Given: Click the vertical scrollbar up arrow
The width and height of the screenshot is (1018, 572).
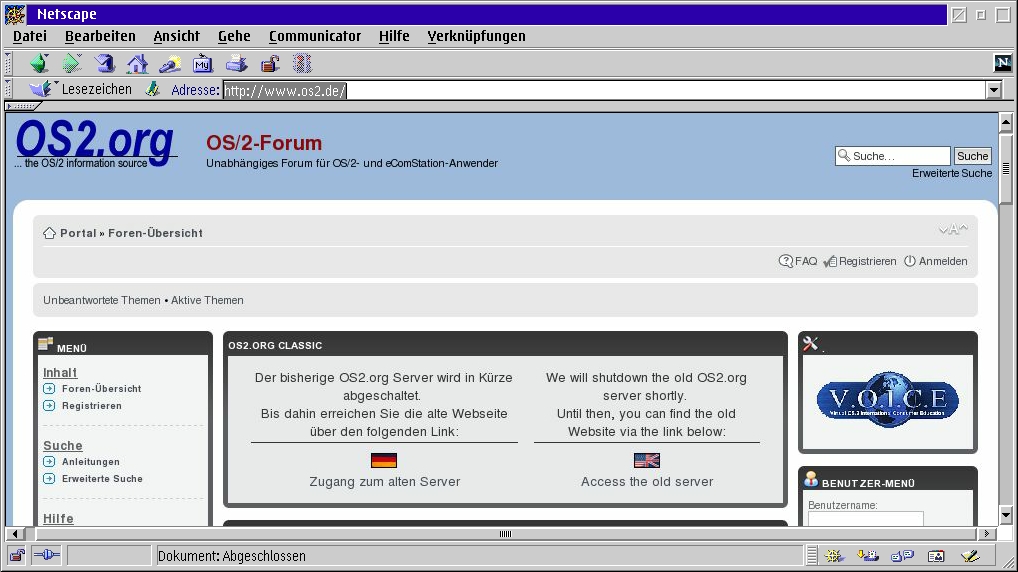Looking at the screenshot, I should coord(1006,122).
